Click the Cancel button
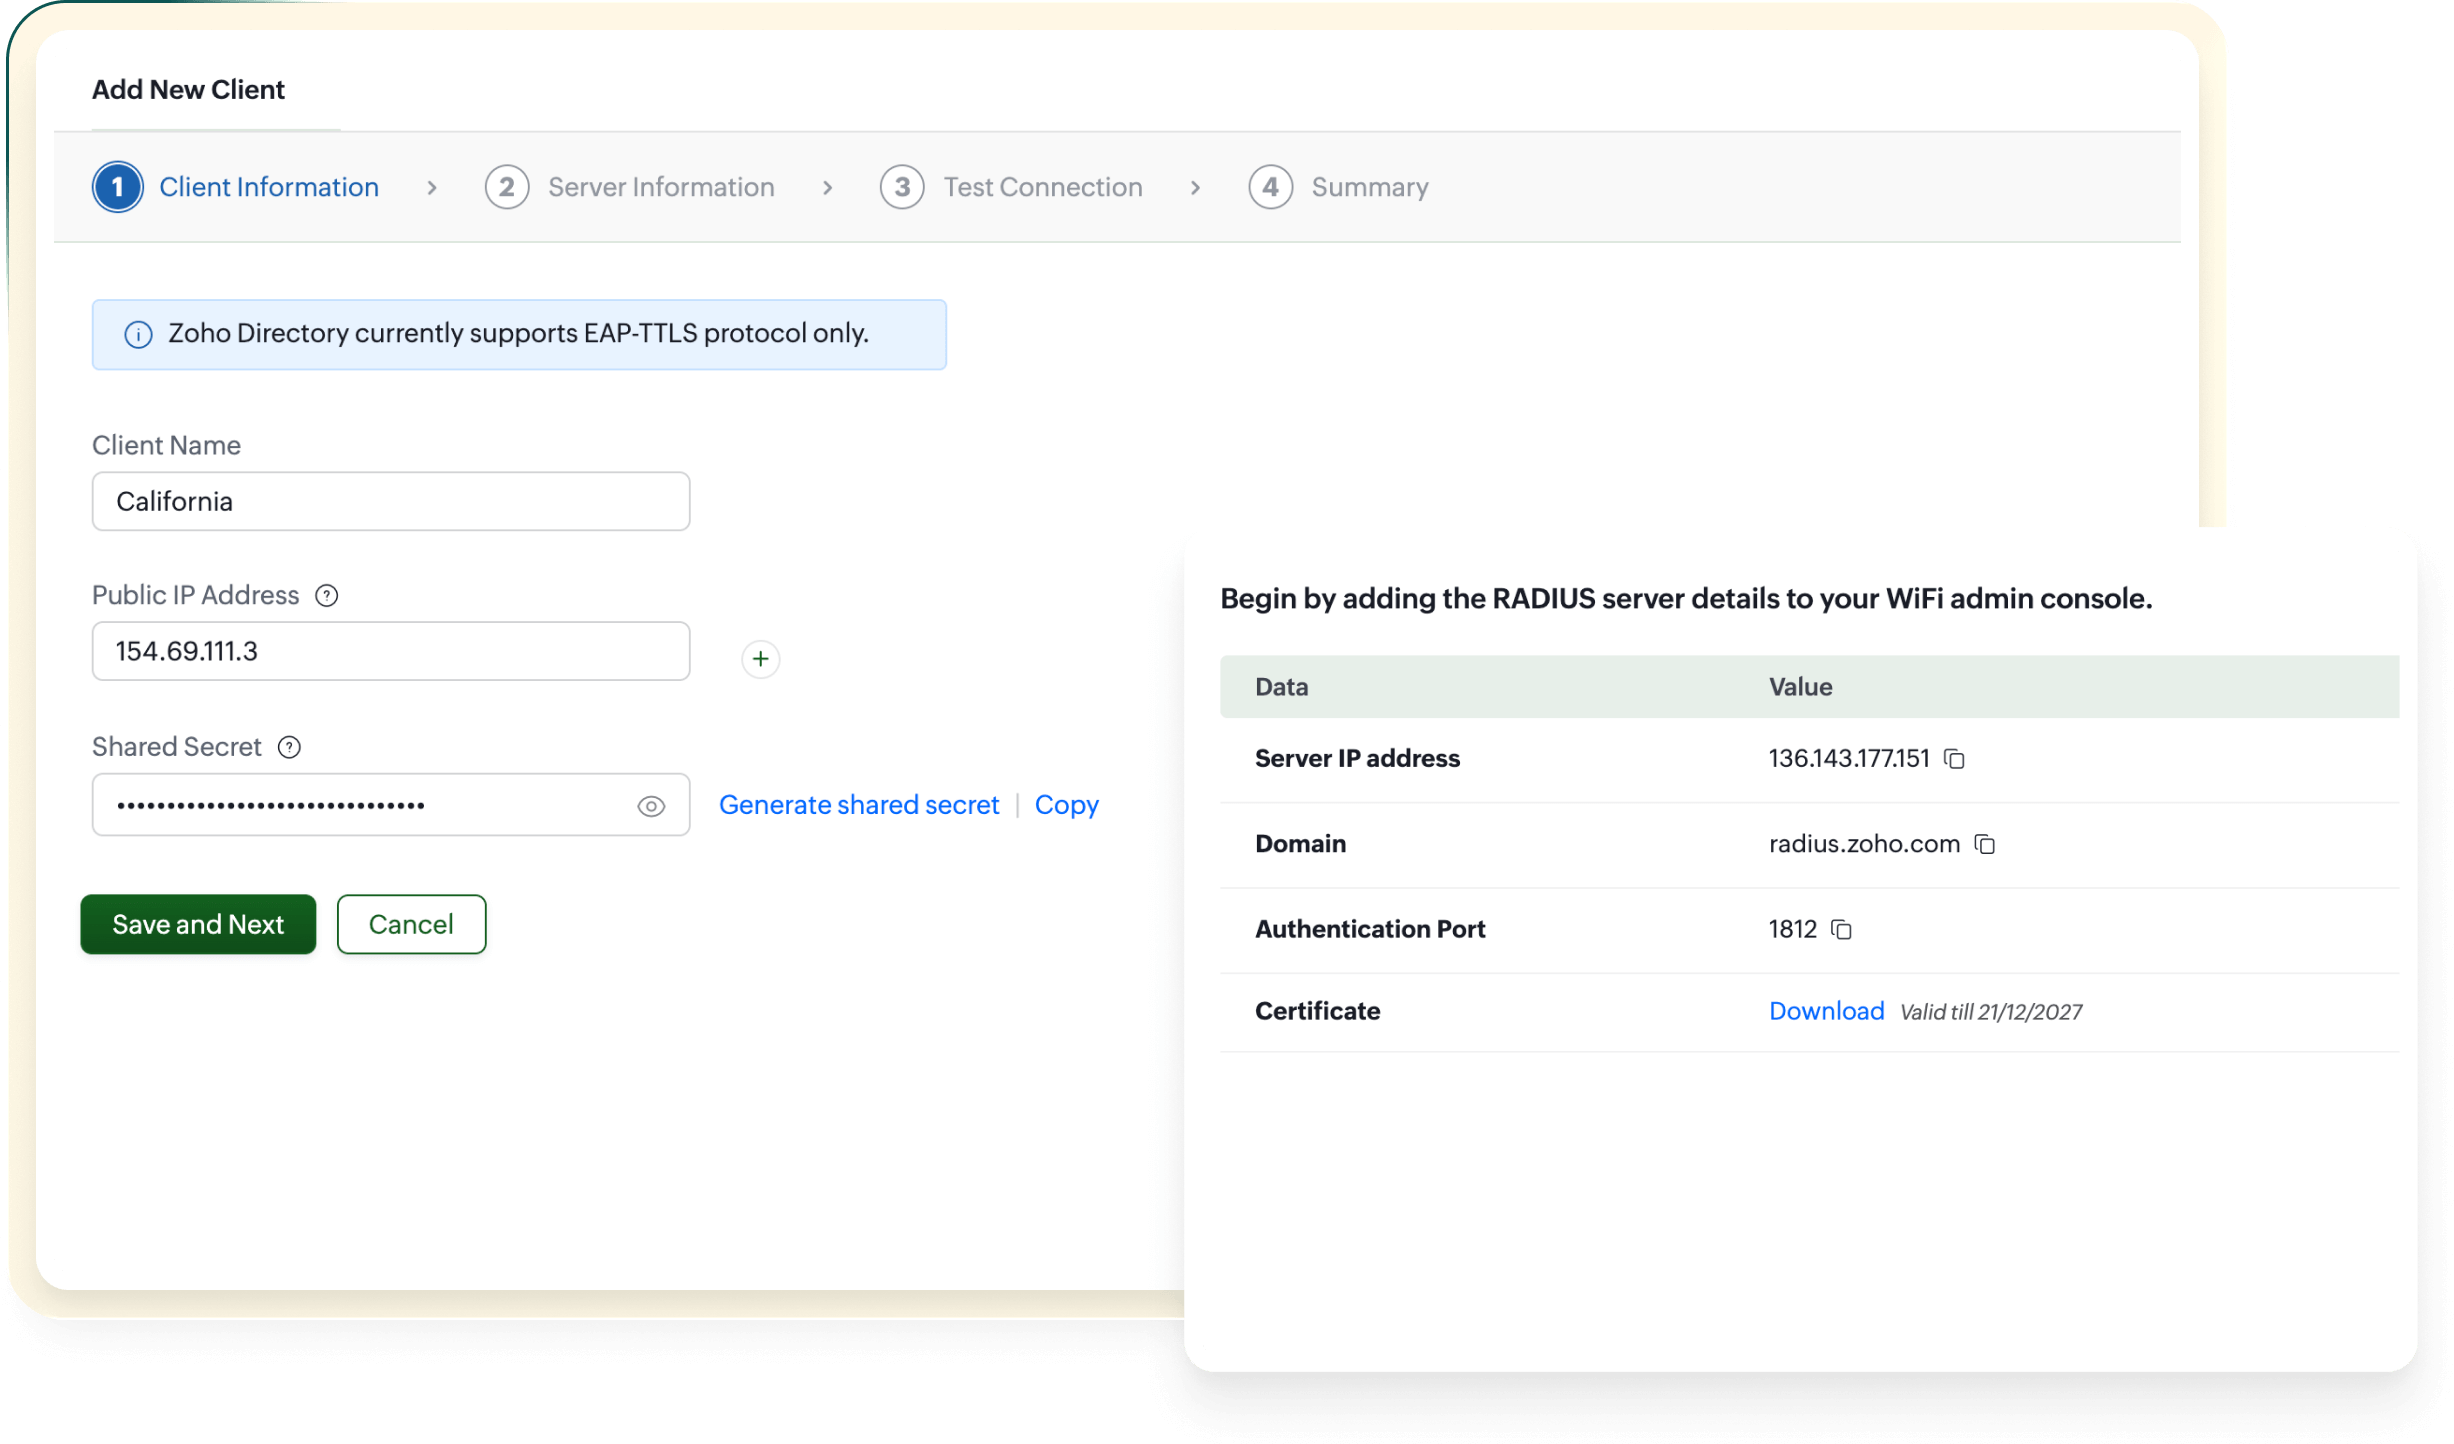This screenshot has height=1444, width=2454. coord(411,924)
